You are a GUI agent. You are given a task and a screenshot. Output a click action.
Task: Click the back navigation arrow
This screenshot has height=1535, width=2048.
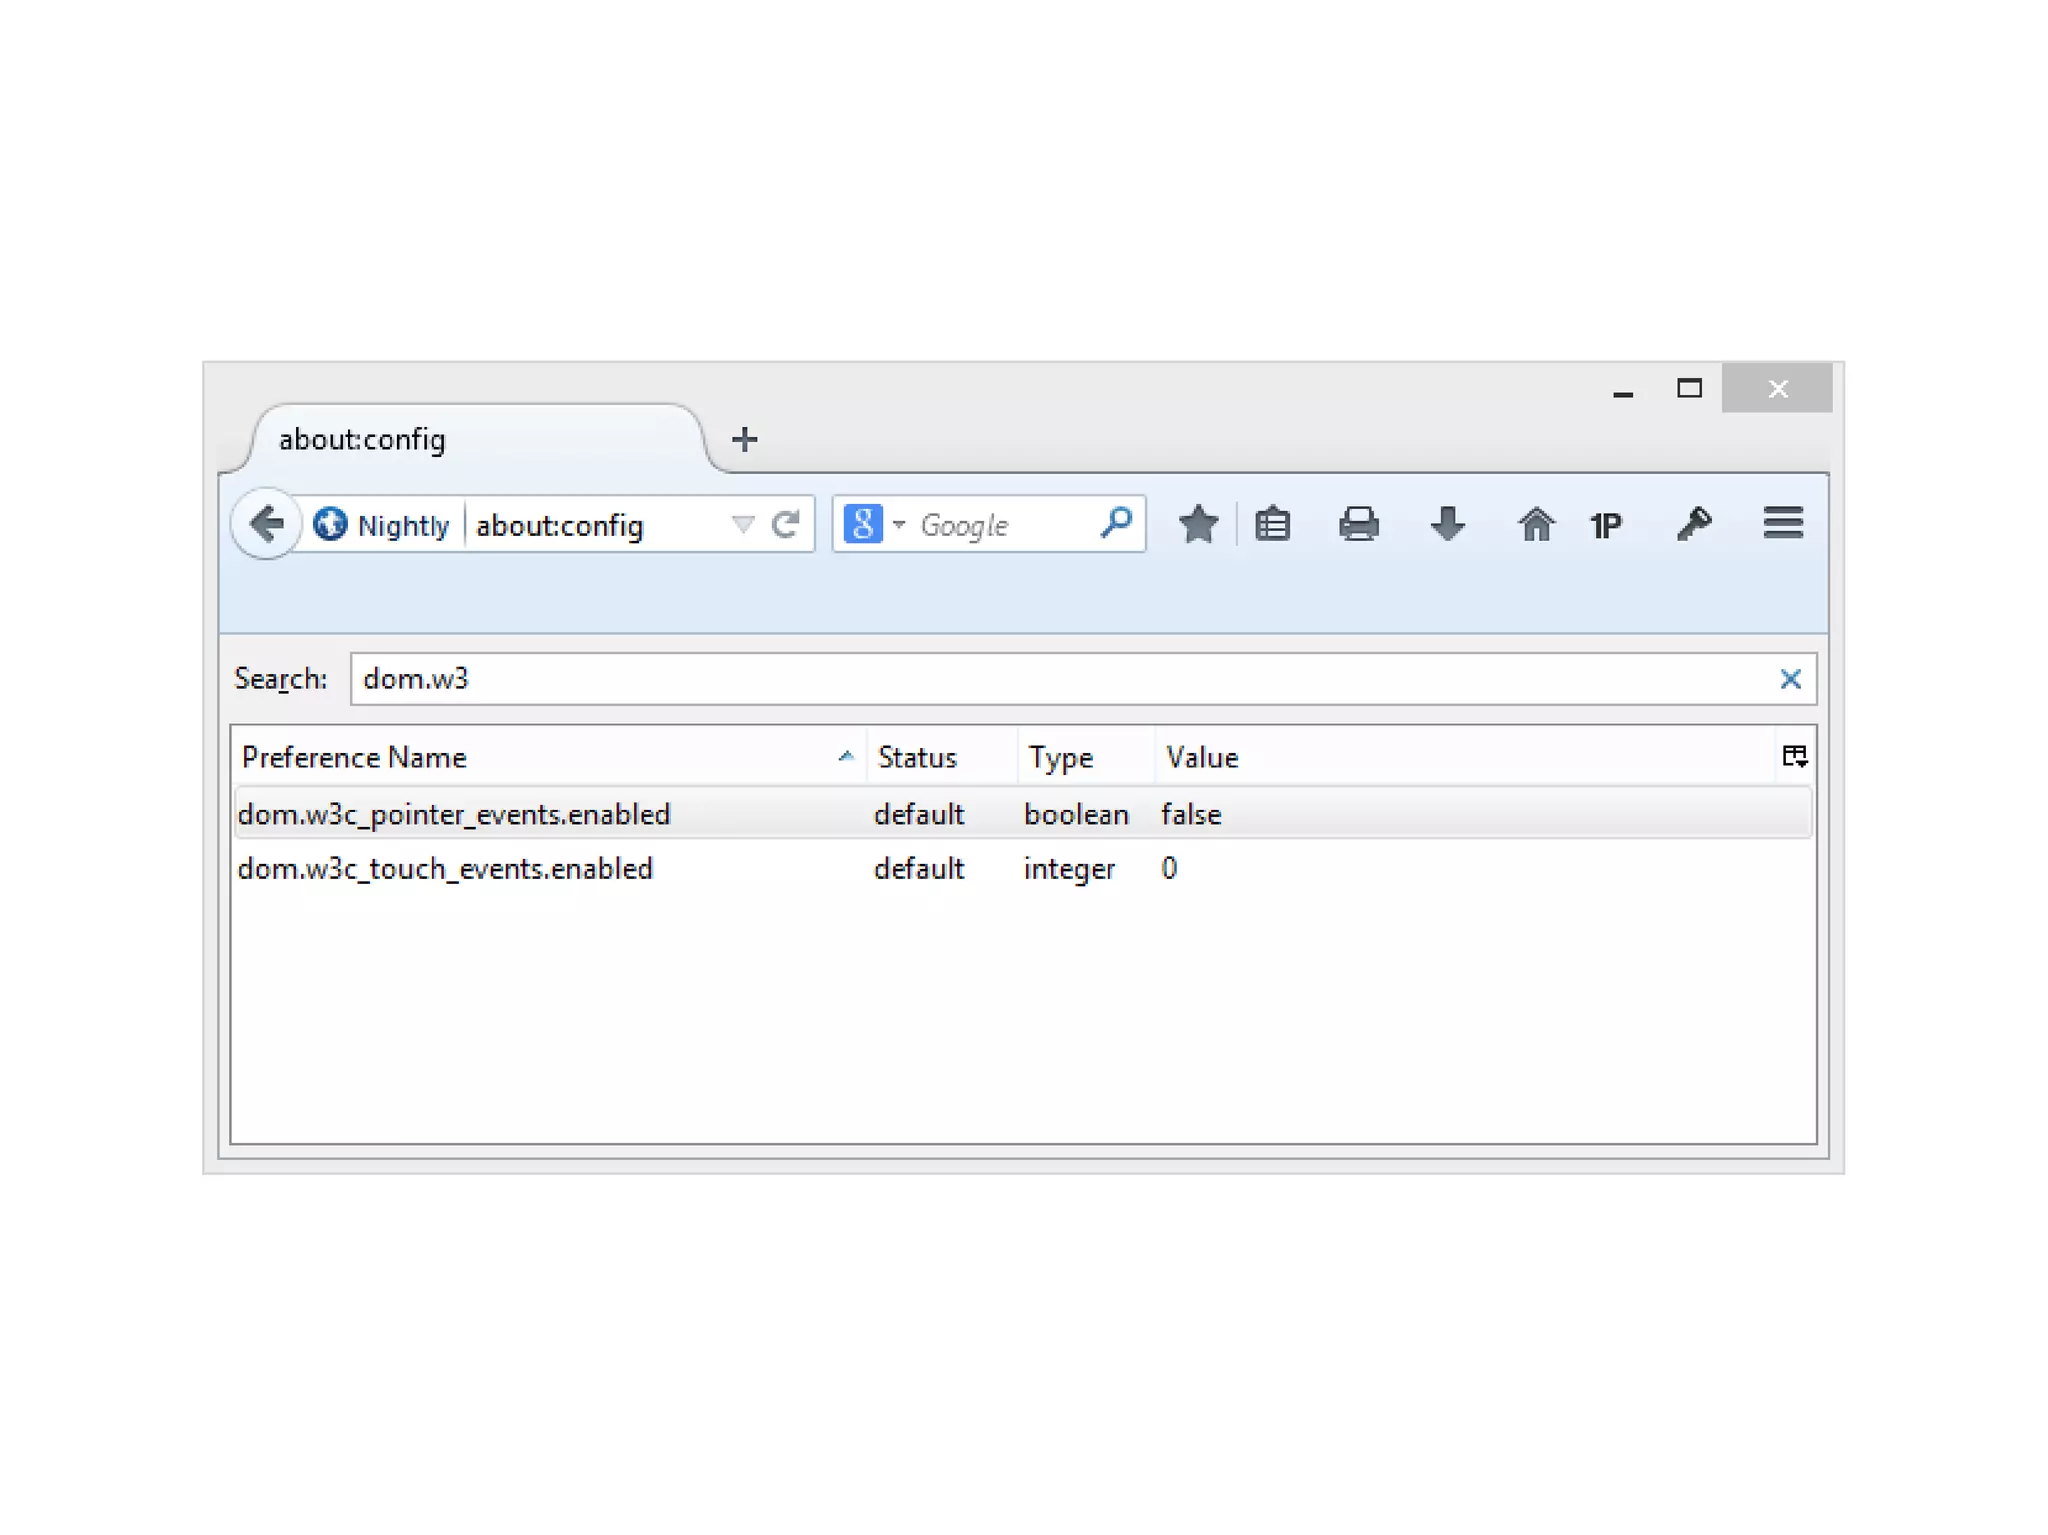pyautogui.click(x=266, y=524)
